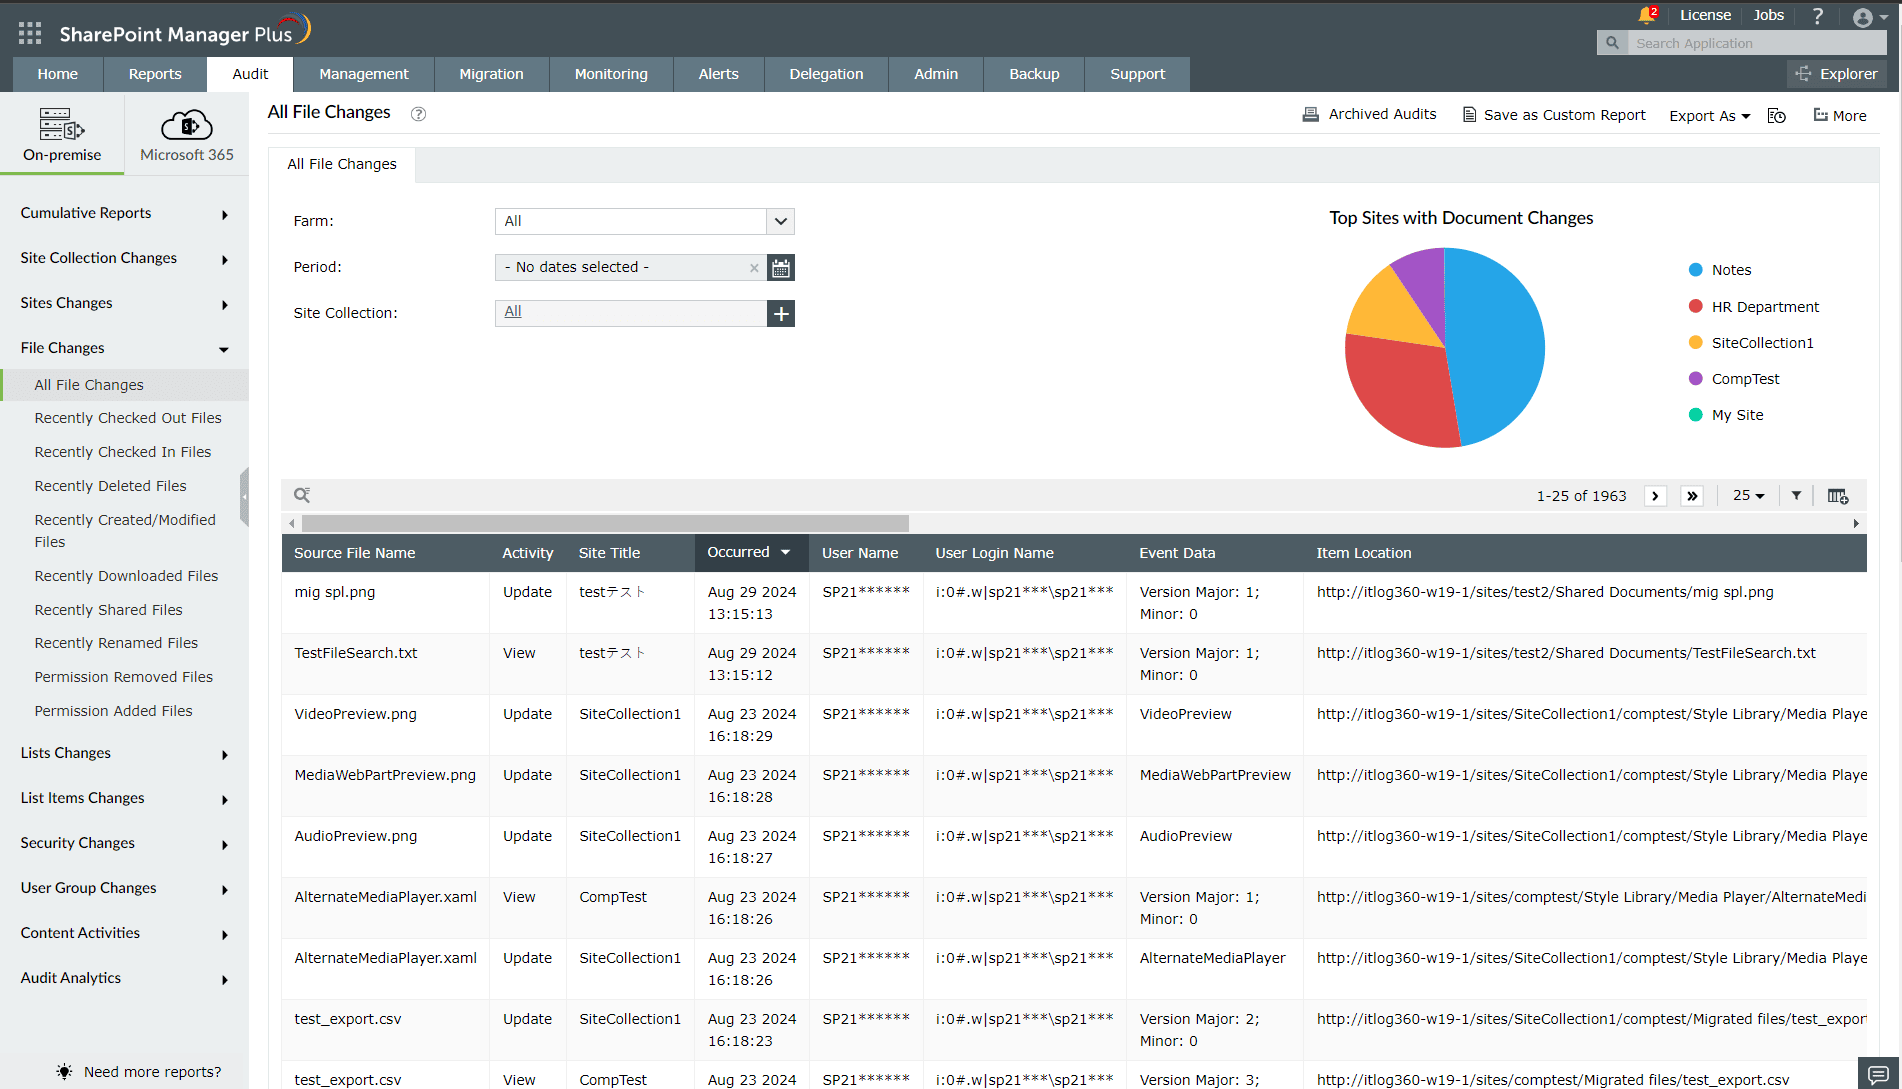Add a Site Collection with plus icon
1902x1089 pixels.
pyautogui.click(x=781, y=314)
